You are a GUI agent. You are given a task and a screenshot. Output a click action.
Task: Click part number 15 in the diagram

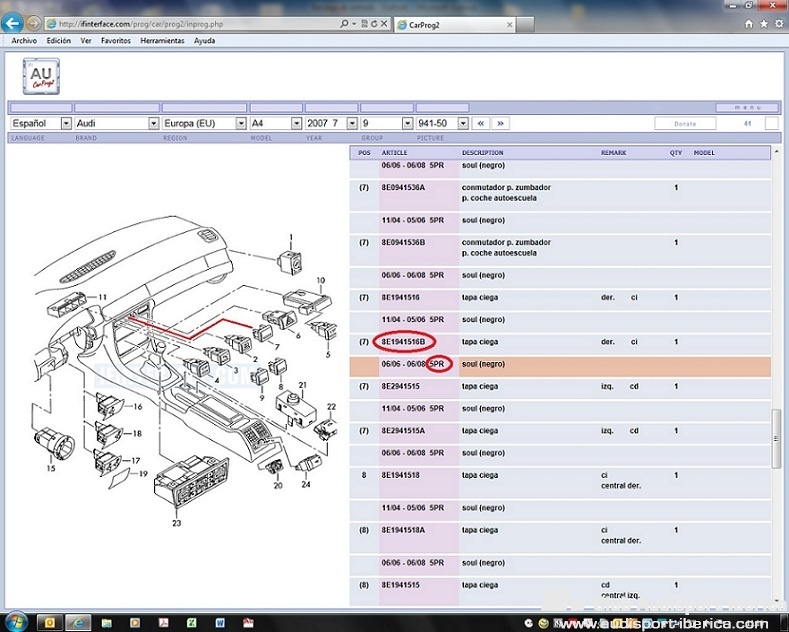point(51,468)
